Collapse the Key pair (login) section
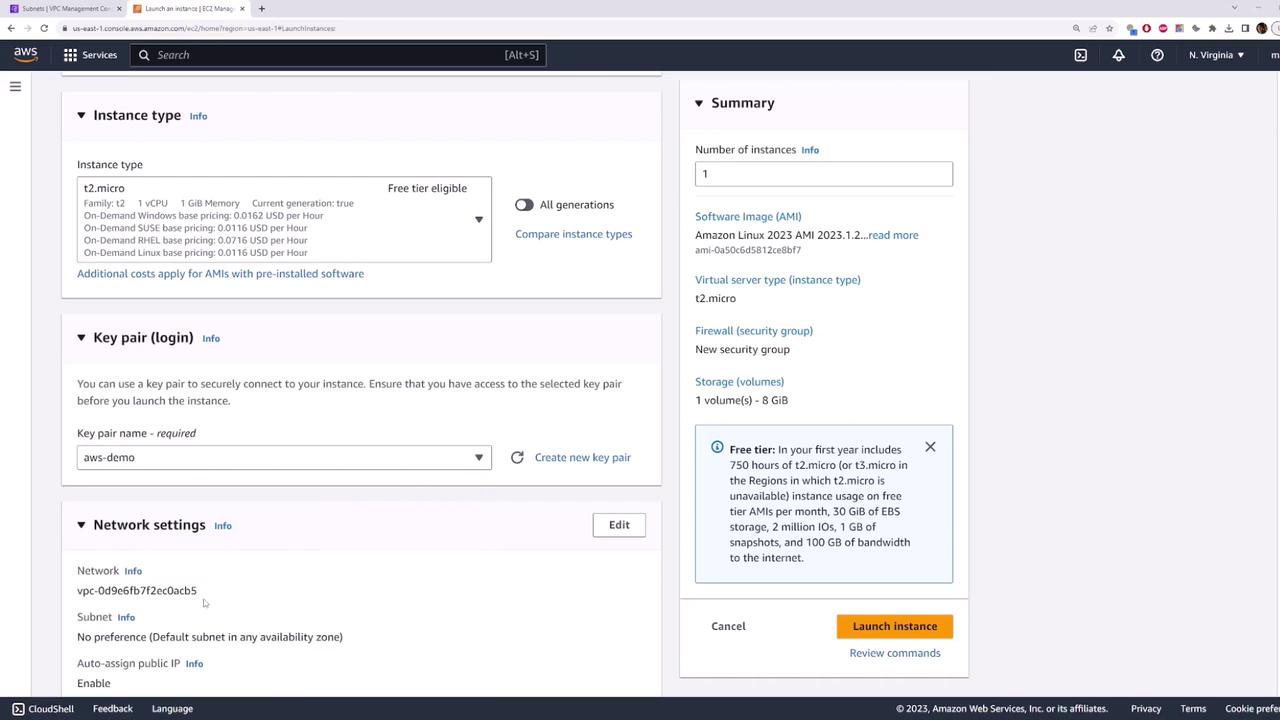 [x=81, y=338]
